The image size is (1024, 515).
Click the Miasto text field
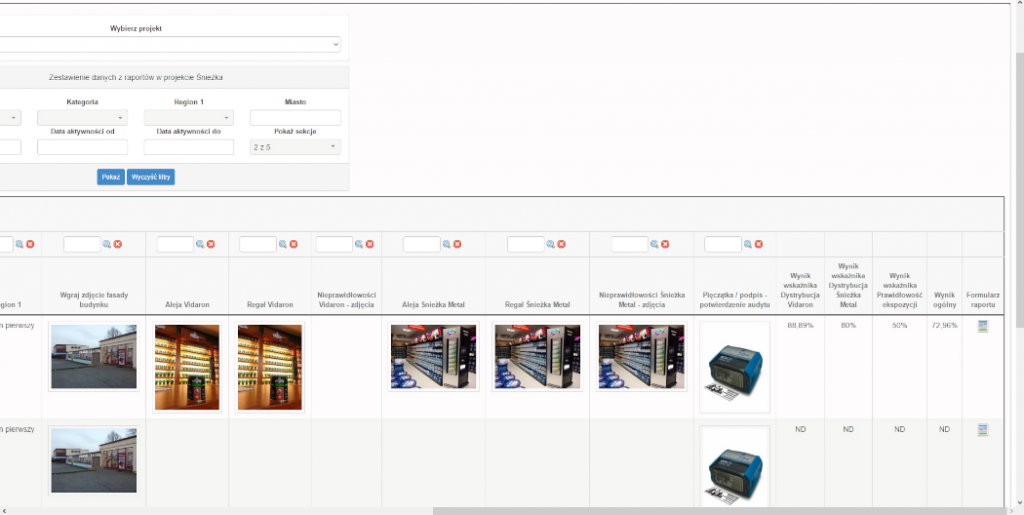(x=295, y=118)
